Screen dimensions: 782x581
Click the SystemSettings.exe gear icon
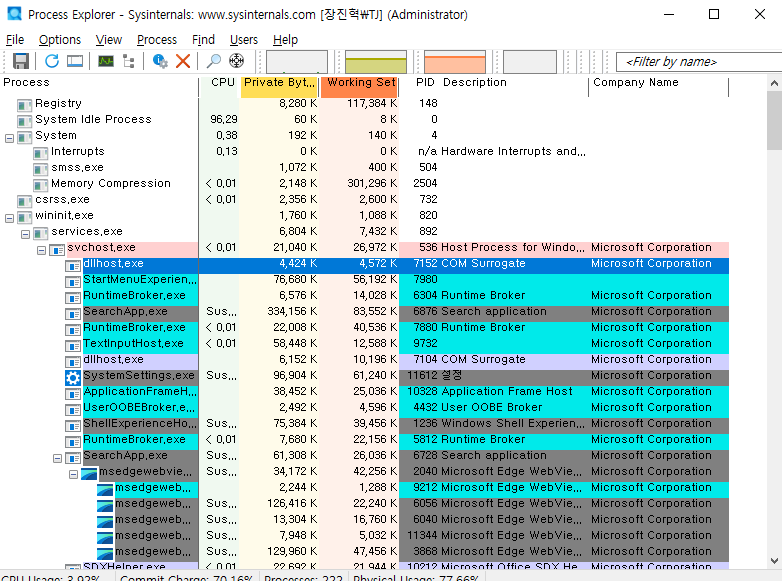click(73, 378)
